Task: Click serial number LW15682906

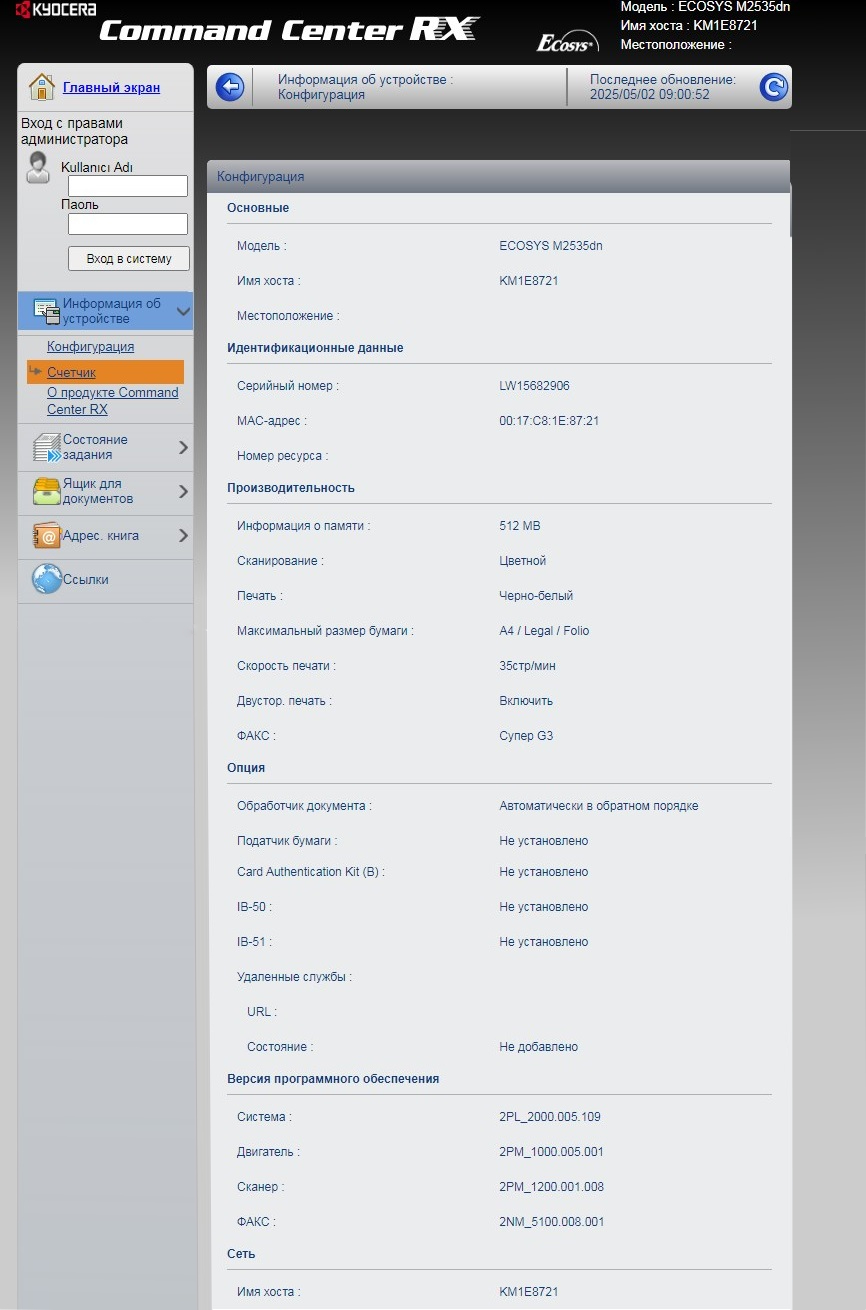Action: pos(534,385)
